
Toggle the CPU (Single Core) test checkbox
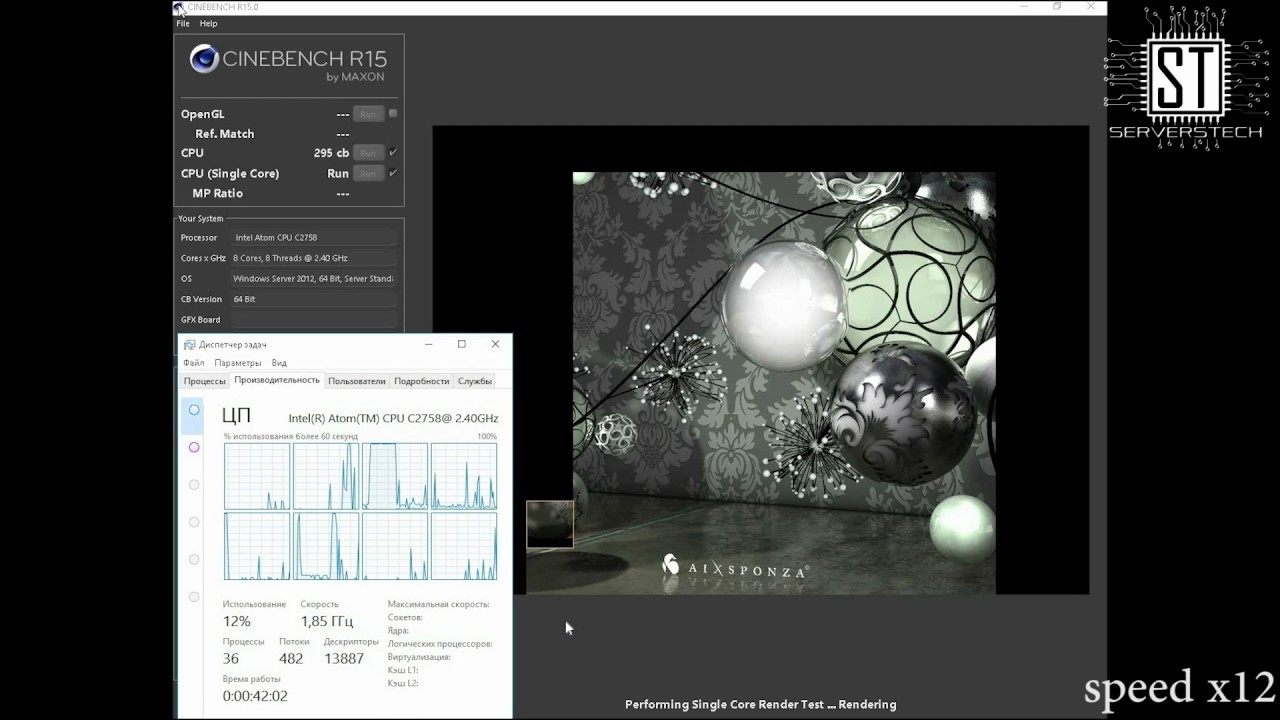393,172
